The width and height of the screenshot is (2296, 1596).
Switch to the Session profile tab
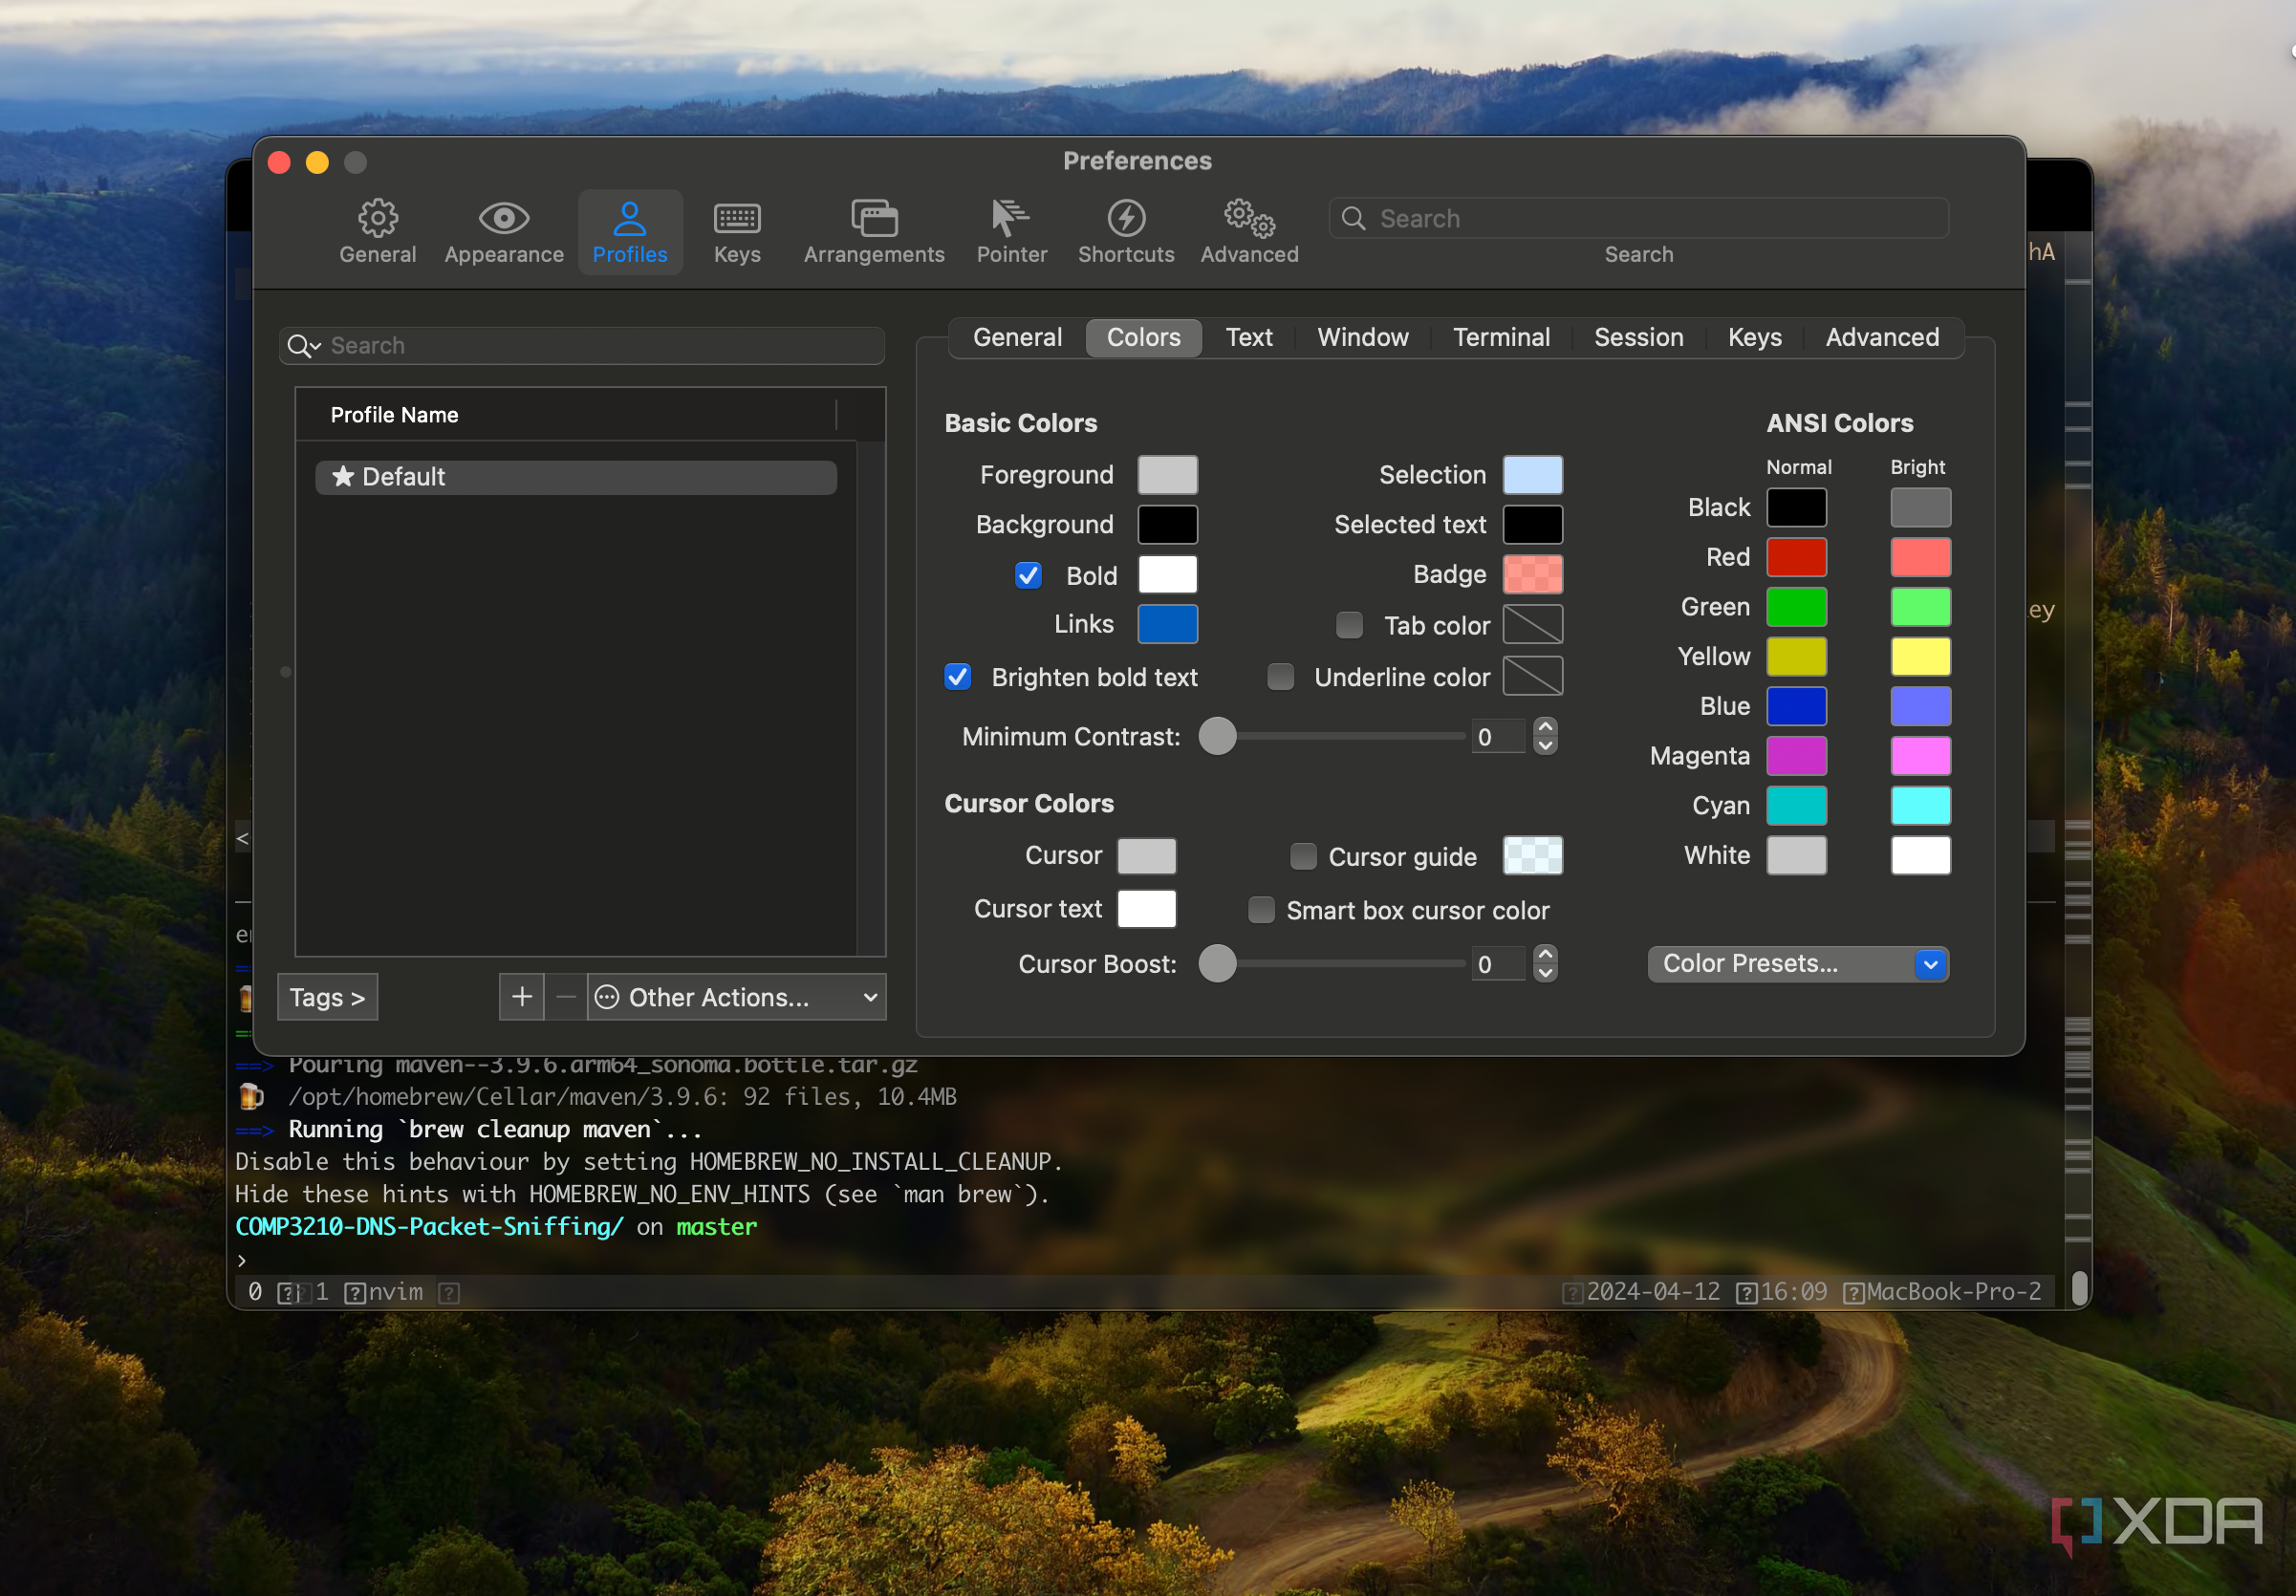[x=1638, y=338]
